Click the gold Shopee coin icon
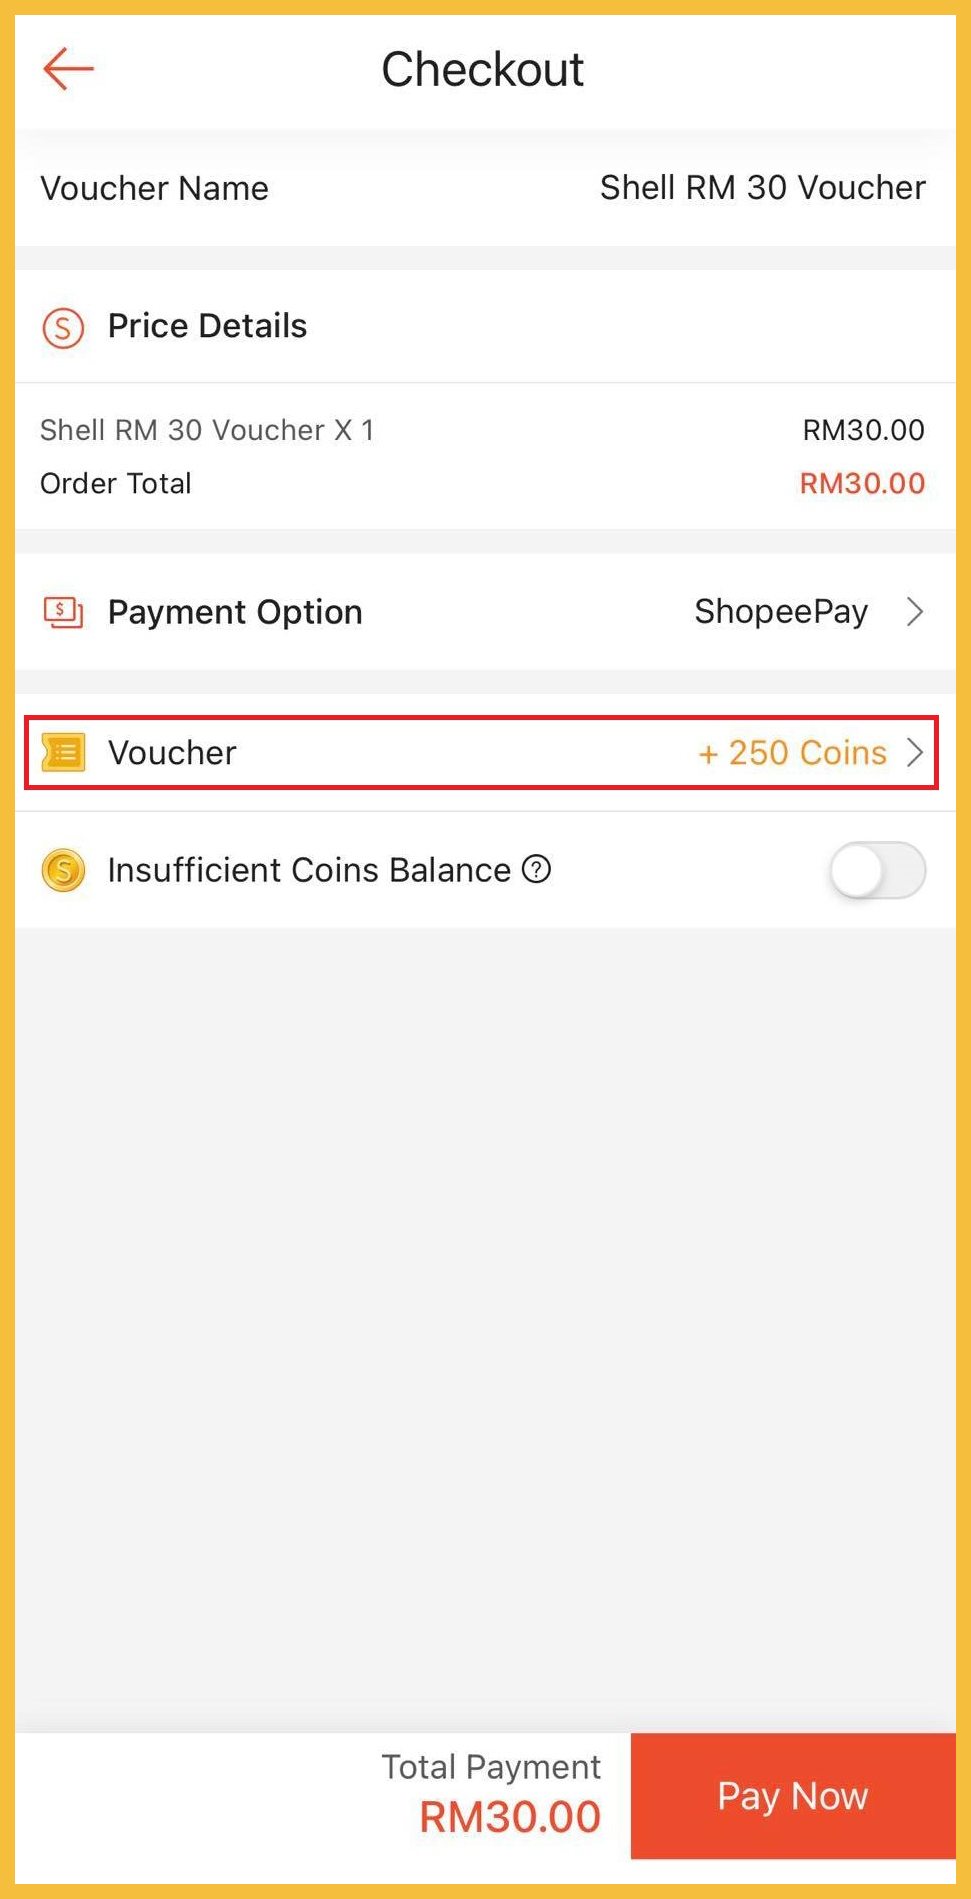The image size is (971, 1899). pos(63,870)
